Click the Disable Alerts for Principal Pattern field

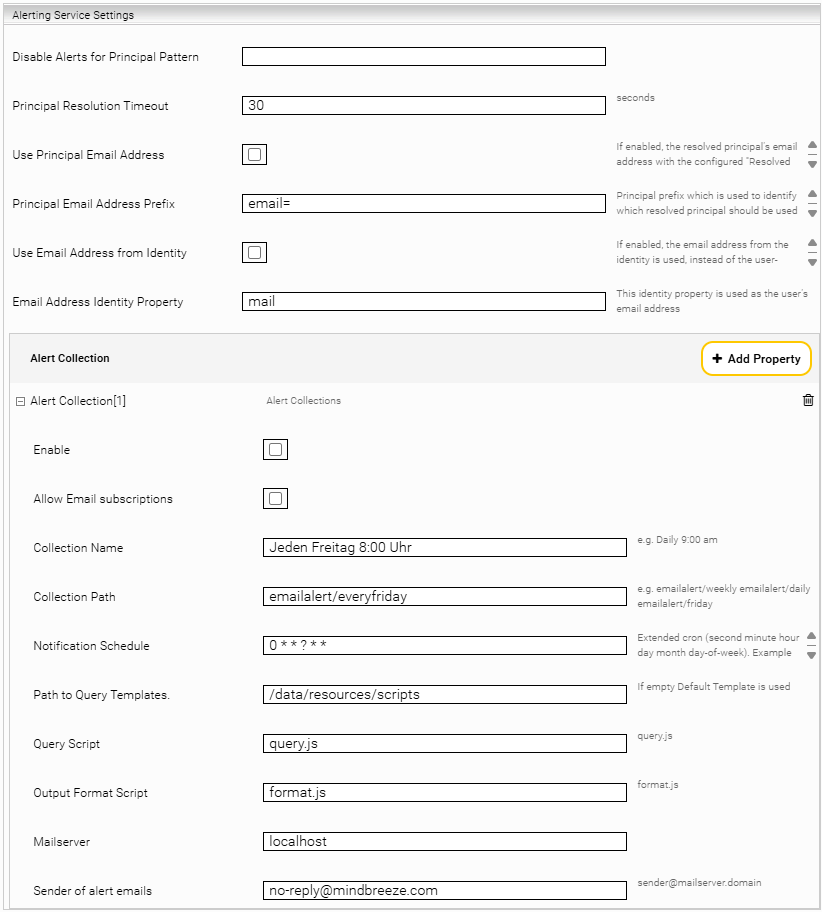(x=423, y=57)
